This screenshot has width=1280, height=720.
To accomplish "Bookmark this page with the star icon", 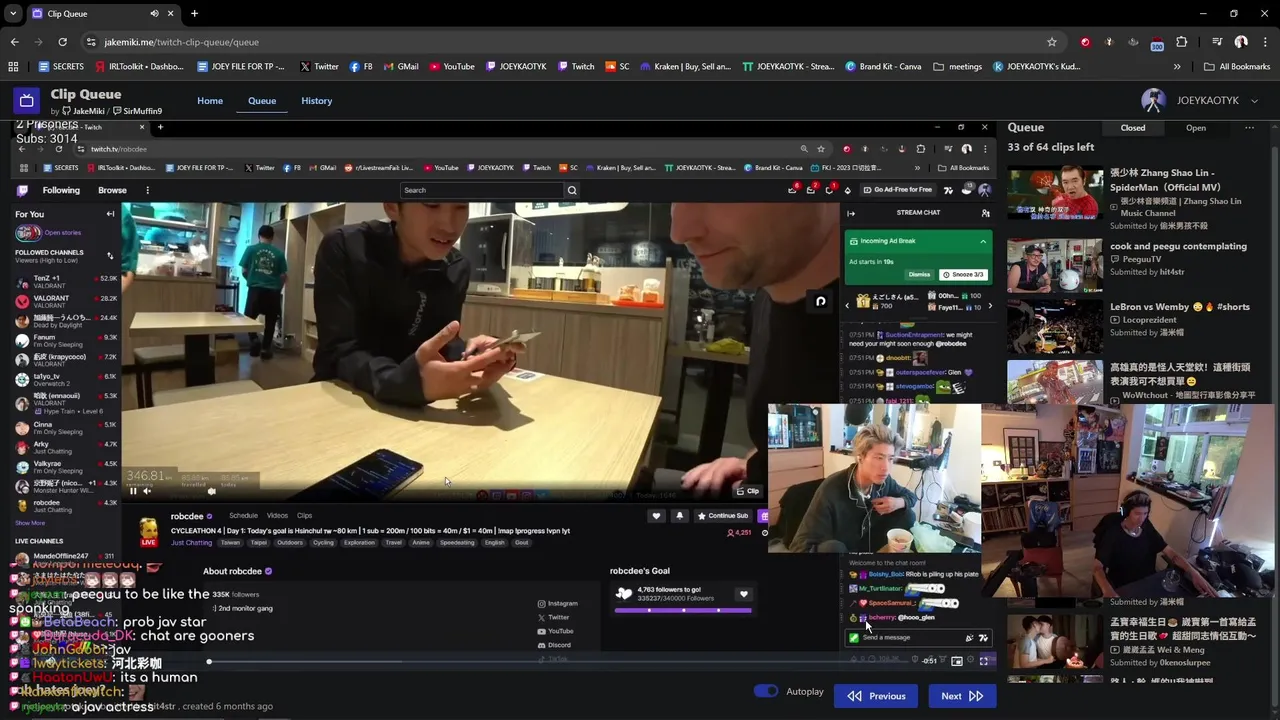I will click(1051, 42).
